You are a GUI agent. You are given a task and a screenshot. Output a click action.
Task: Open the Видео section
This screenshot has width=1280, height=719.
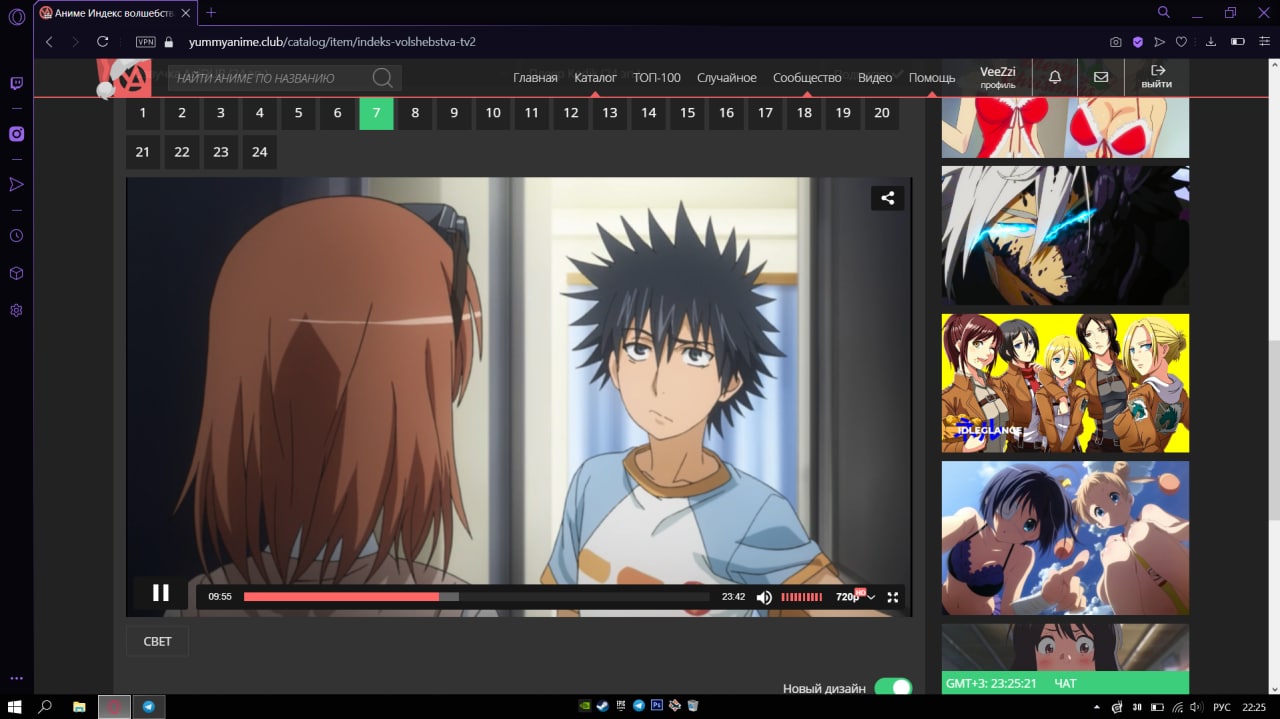(875, 77)
